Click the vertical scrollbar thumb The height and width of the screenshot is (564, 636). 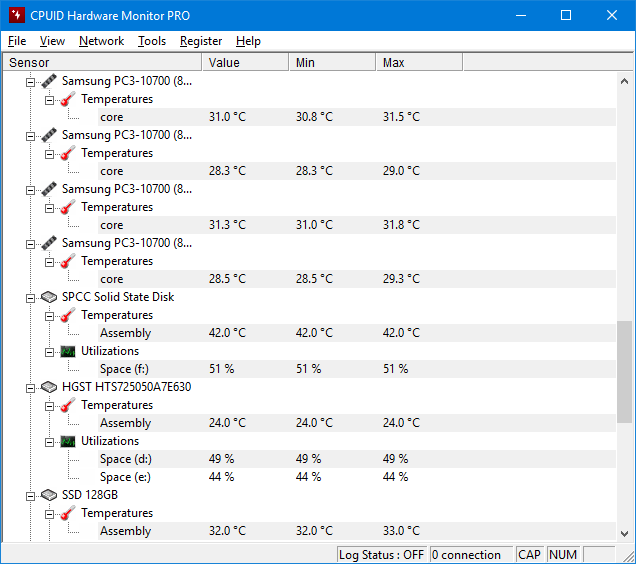coord(624,372)
